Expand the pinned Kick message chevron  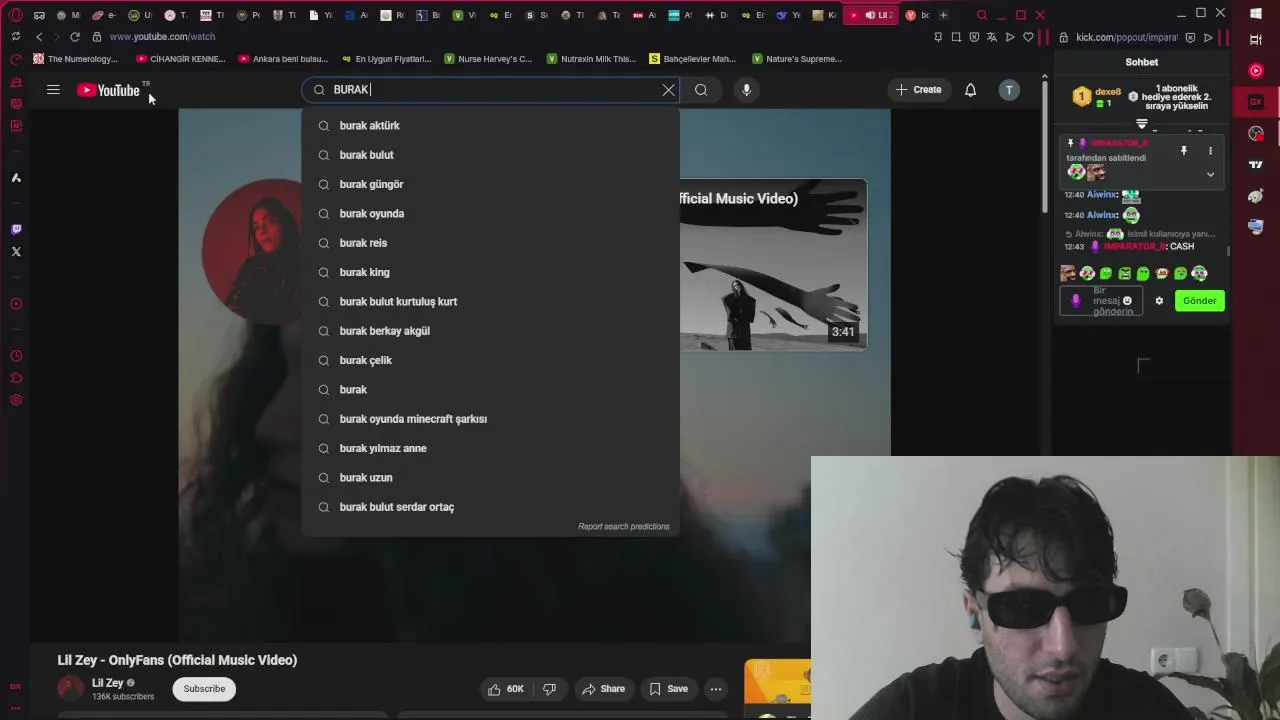(x=1210, y=174)
